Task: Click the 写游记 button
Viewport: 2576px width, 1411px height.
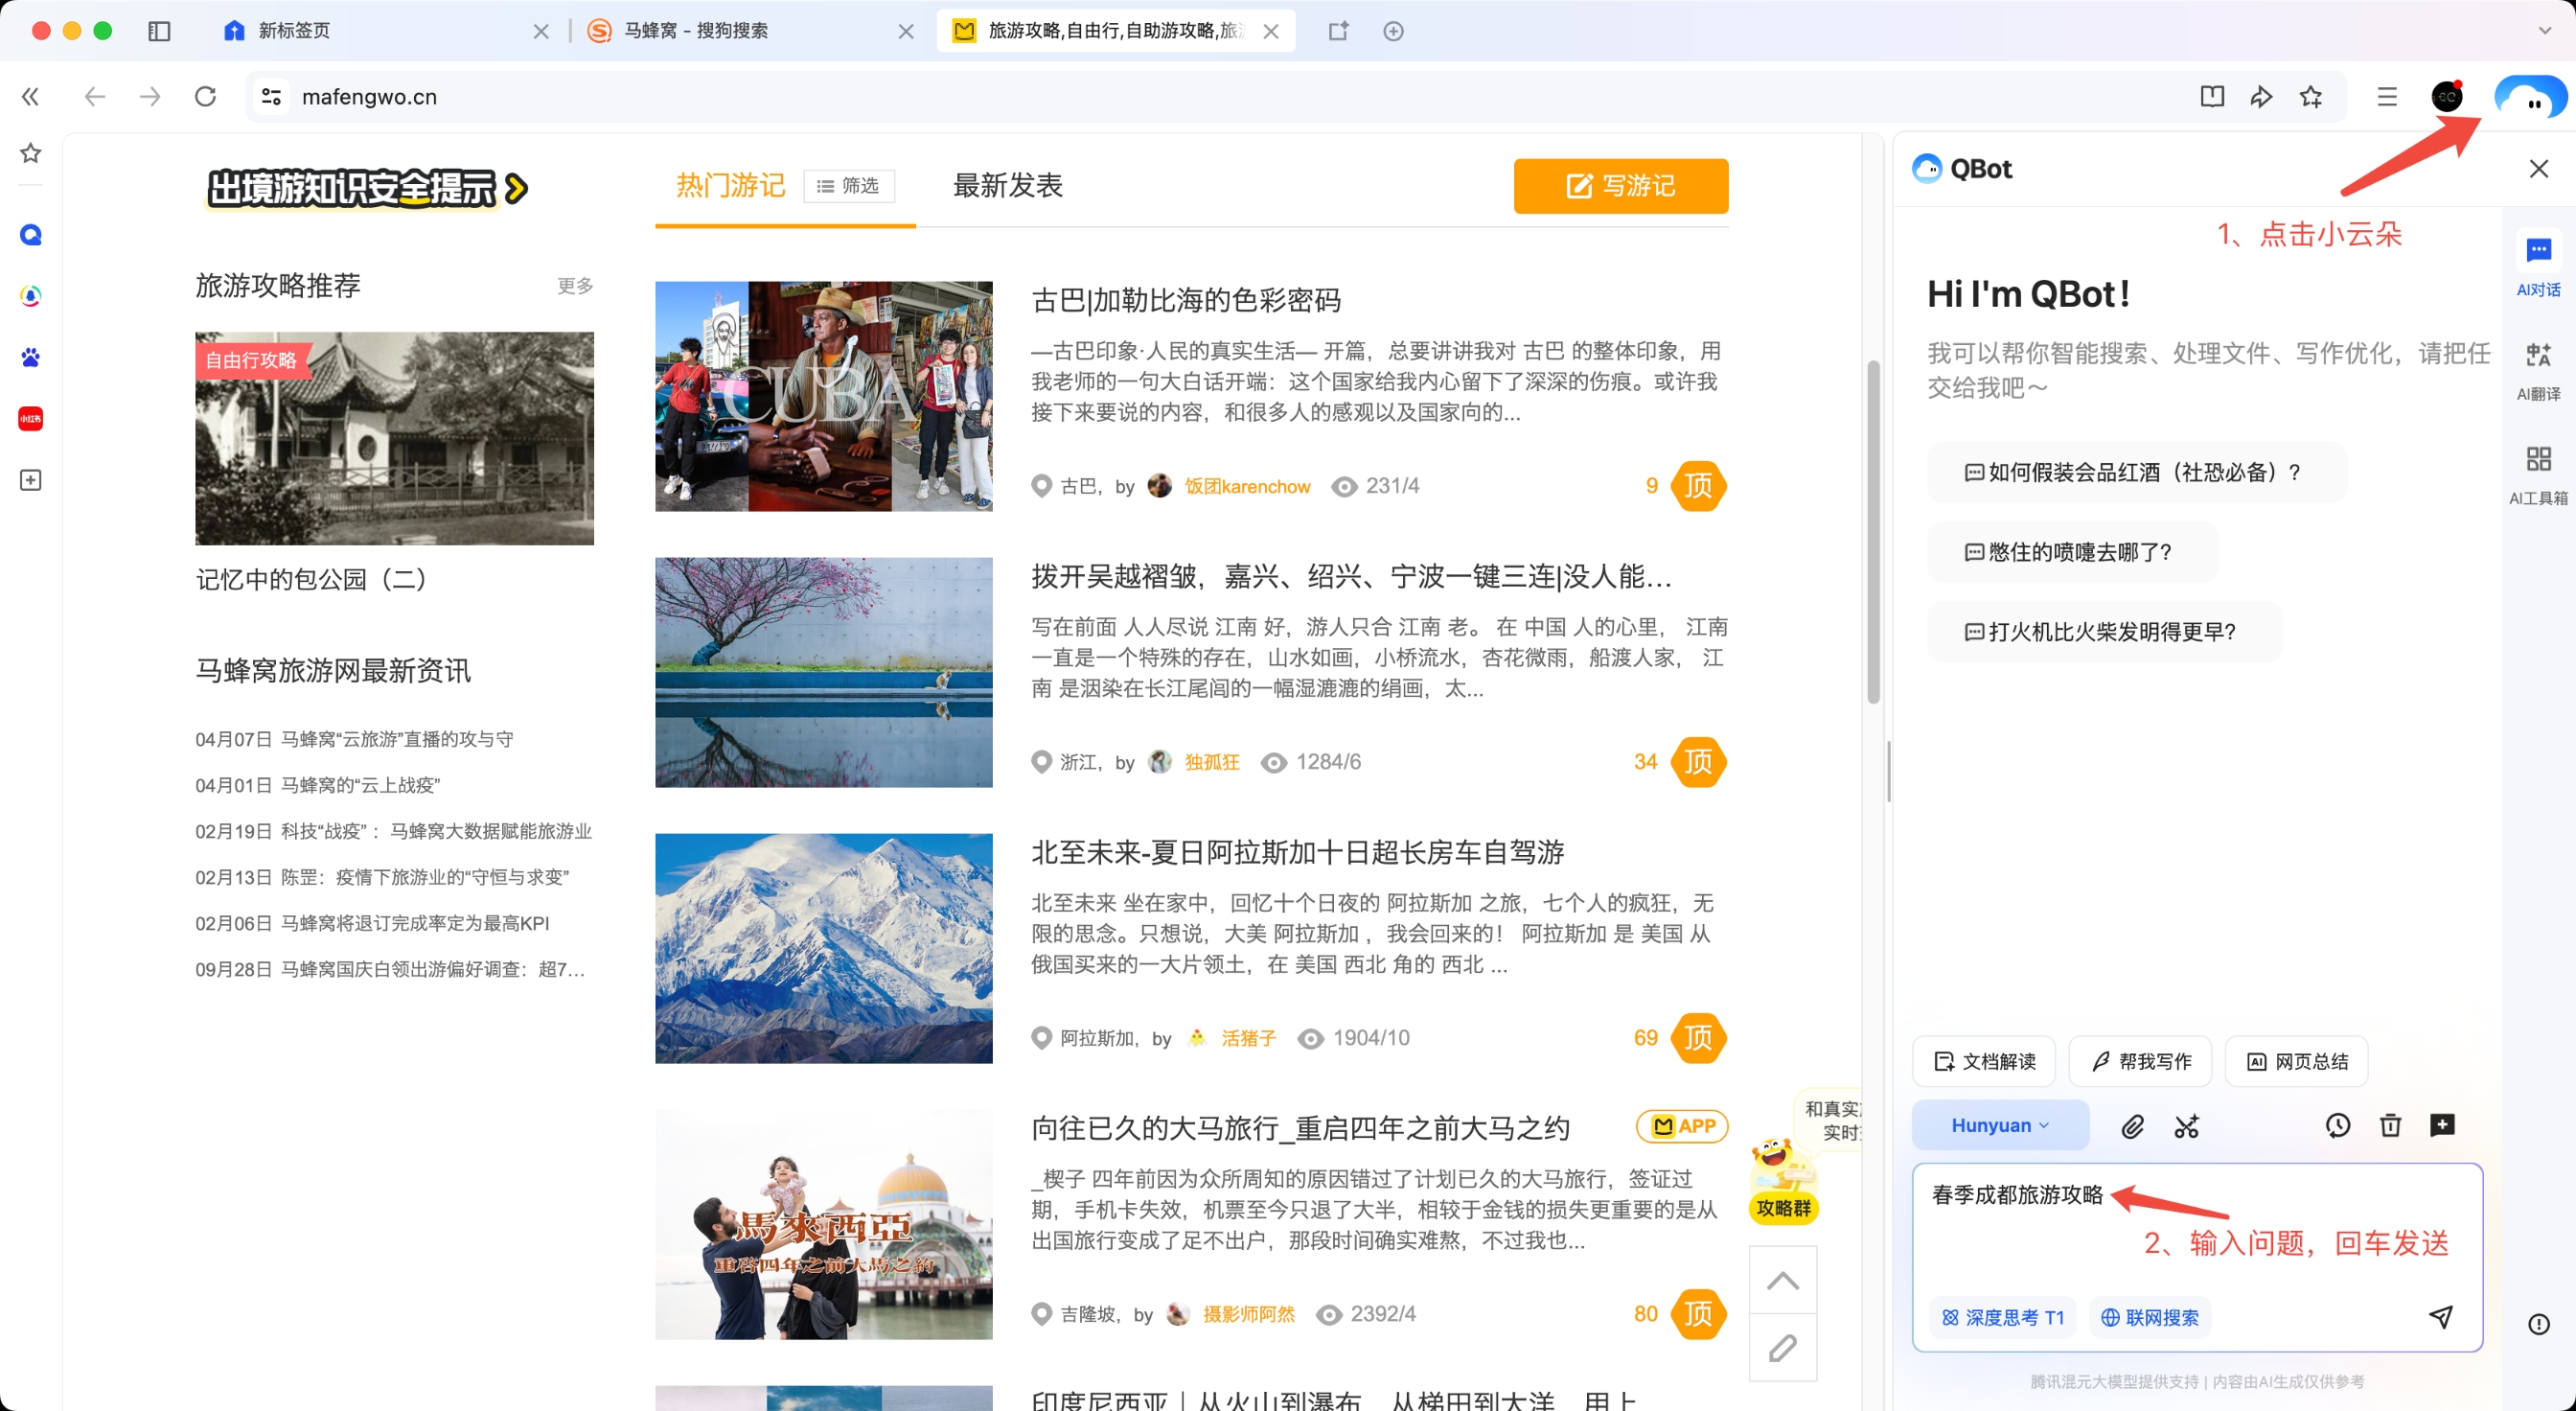Action: 1620,186
